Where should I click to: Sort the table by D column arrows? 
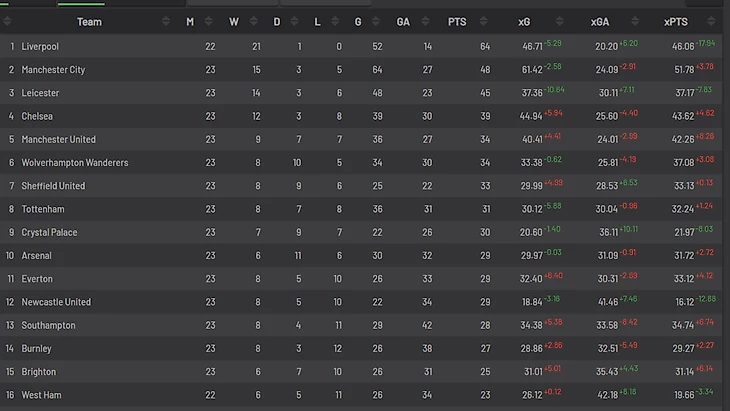point(296,21)
